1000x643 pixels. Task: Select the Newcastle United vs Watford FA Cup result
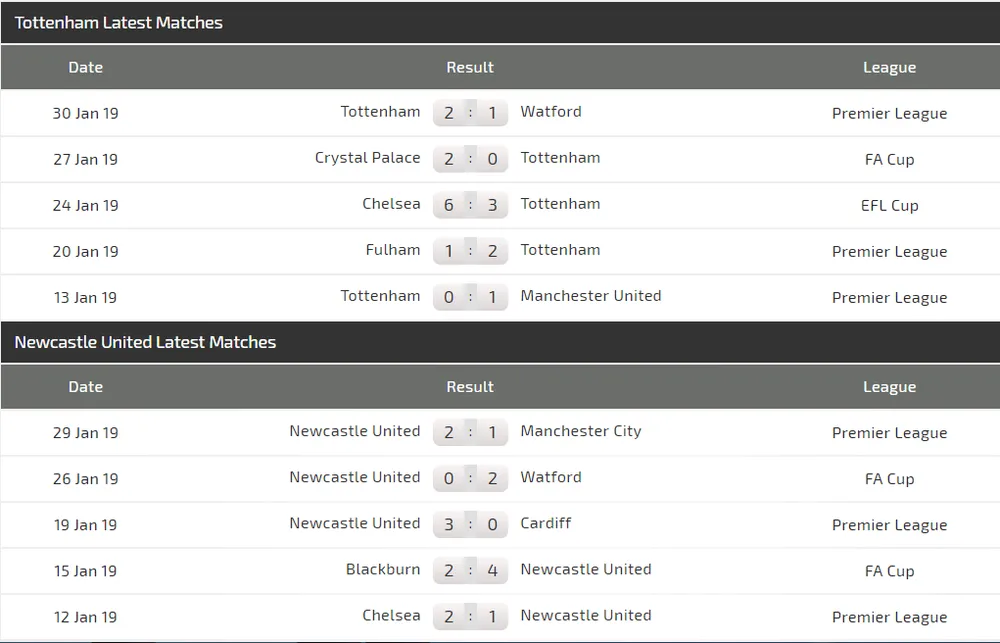tap(470, 478)
